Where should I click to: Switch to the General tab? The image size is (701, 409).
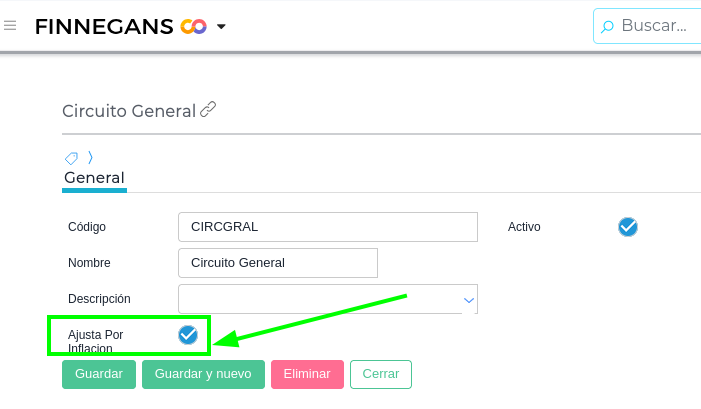(x=94, y=178)
